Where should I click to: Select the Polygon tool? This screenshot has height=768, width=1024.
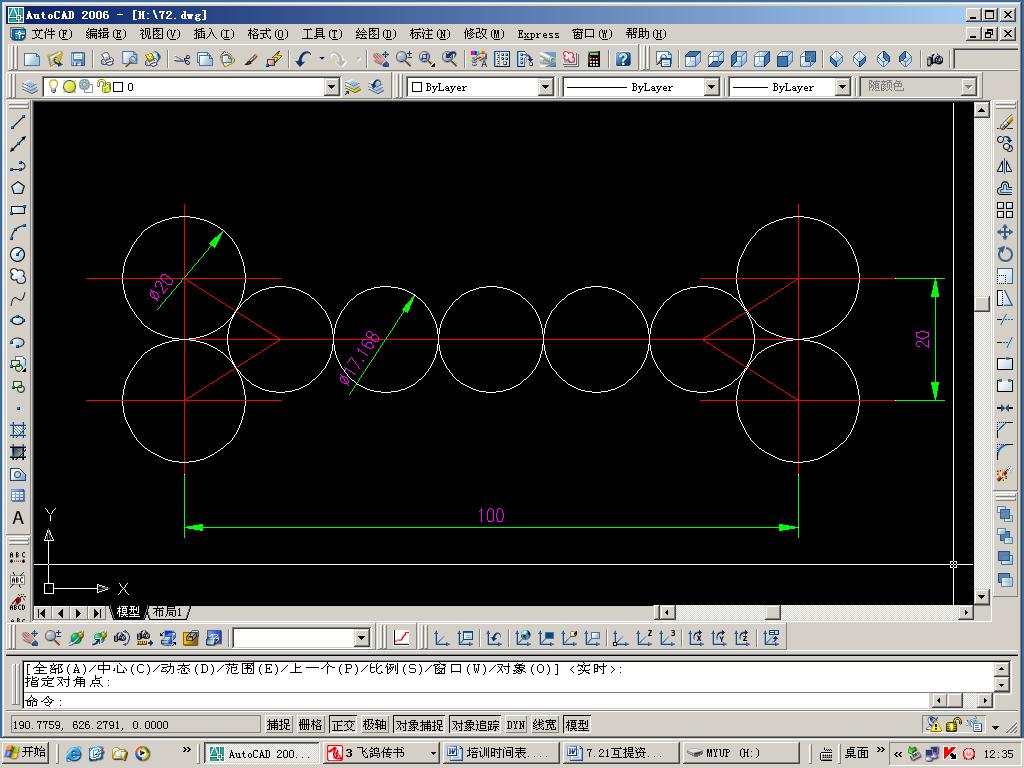18,188
